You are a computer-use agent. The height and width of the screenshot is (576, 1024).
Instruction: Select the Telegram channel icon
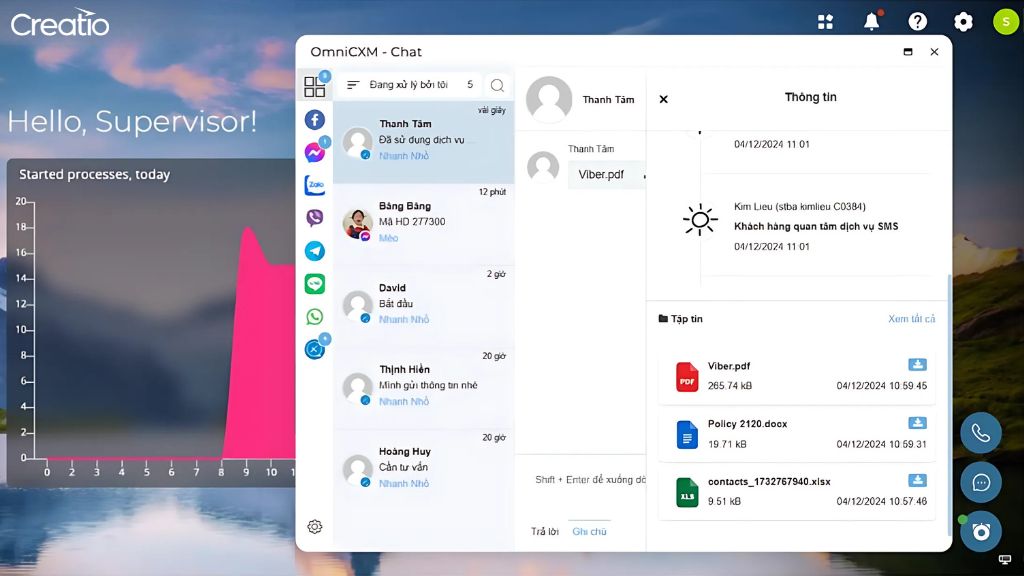pos(315,251)
